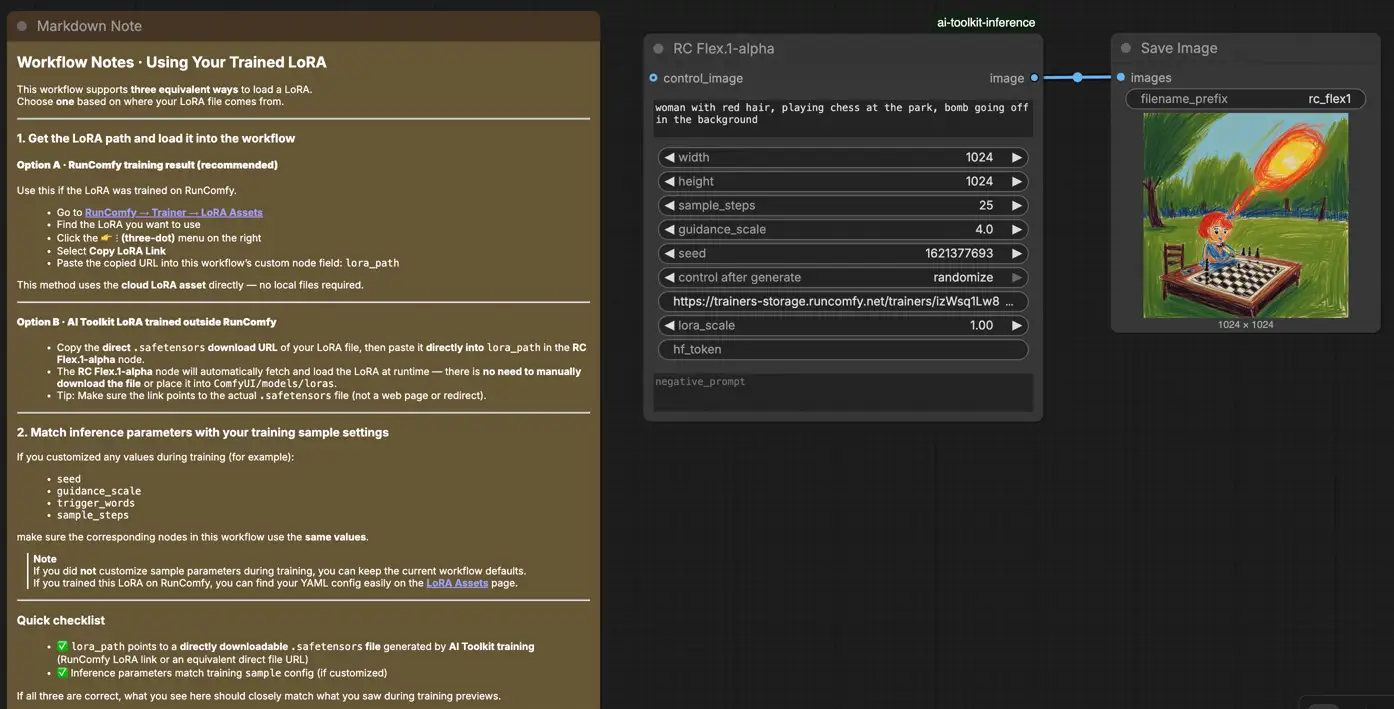
Task: Click the mid-point dot on the link wire
Action: pos(1077,77)
